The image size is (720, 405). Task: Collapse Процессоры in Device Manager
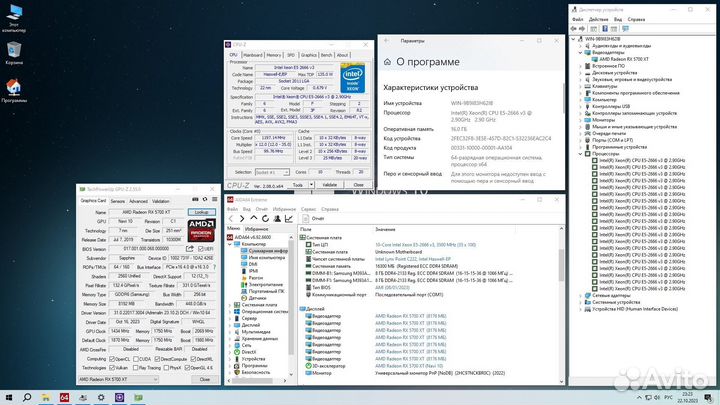pos(580,154)
